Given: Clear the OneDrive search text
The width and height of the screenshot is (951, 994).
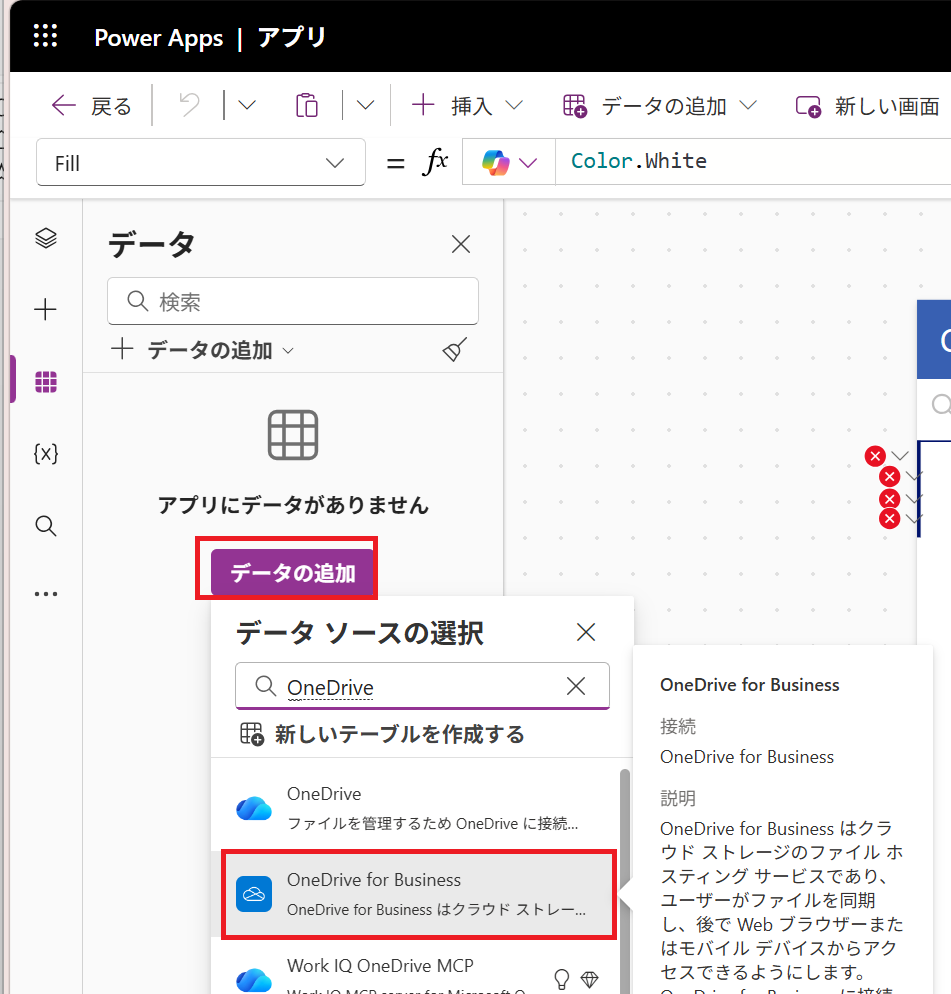Looking at the screenshot, I should pos(576,686).
